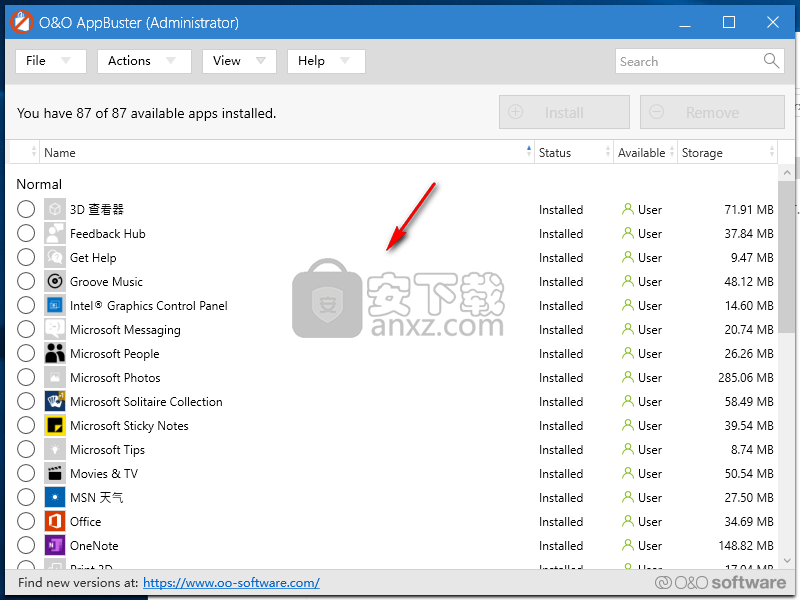The width and height of the screenshot is (800, 600).
Task: Click the Intel Graphics Control Panel icon
Action: click(55, 305)
